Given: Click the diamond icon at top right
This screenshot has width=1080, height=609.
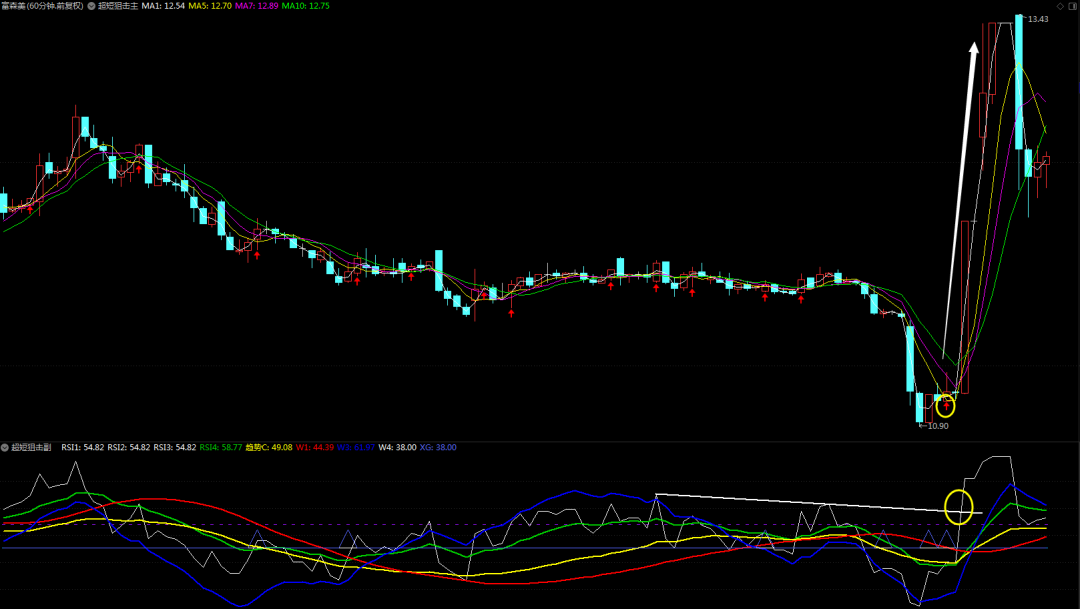Looking at the screenshot, I should [x=1060, y=6].
